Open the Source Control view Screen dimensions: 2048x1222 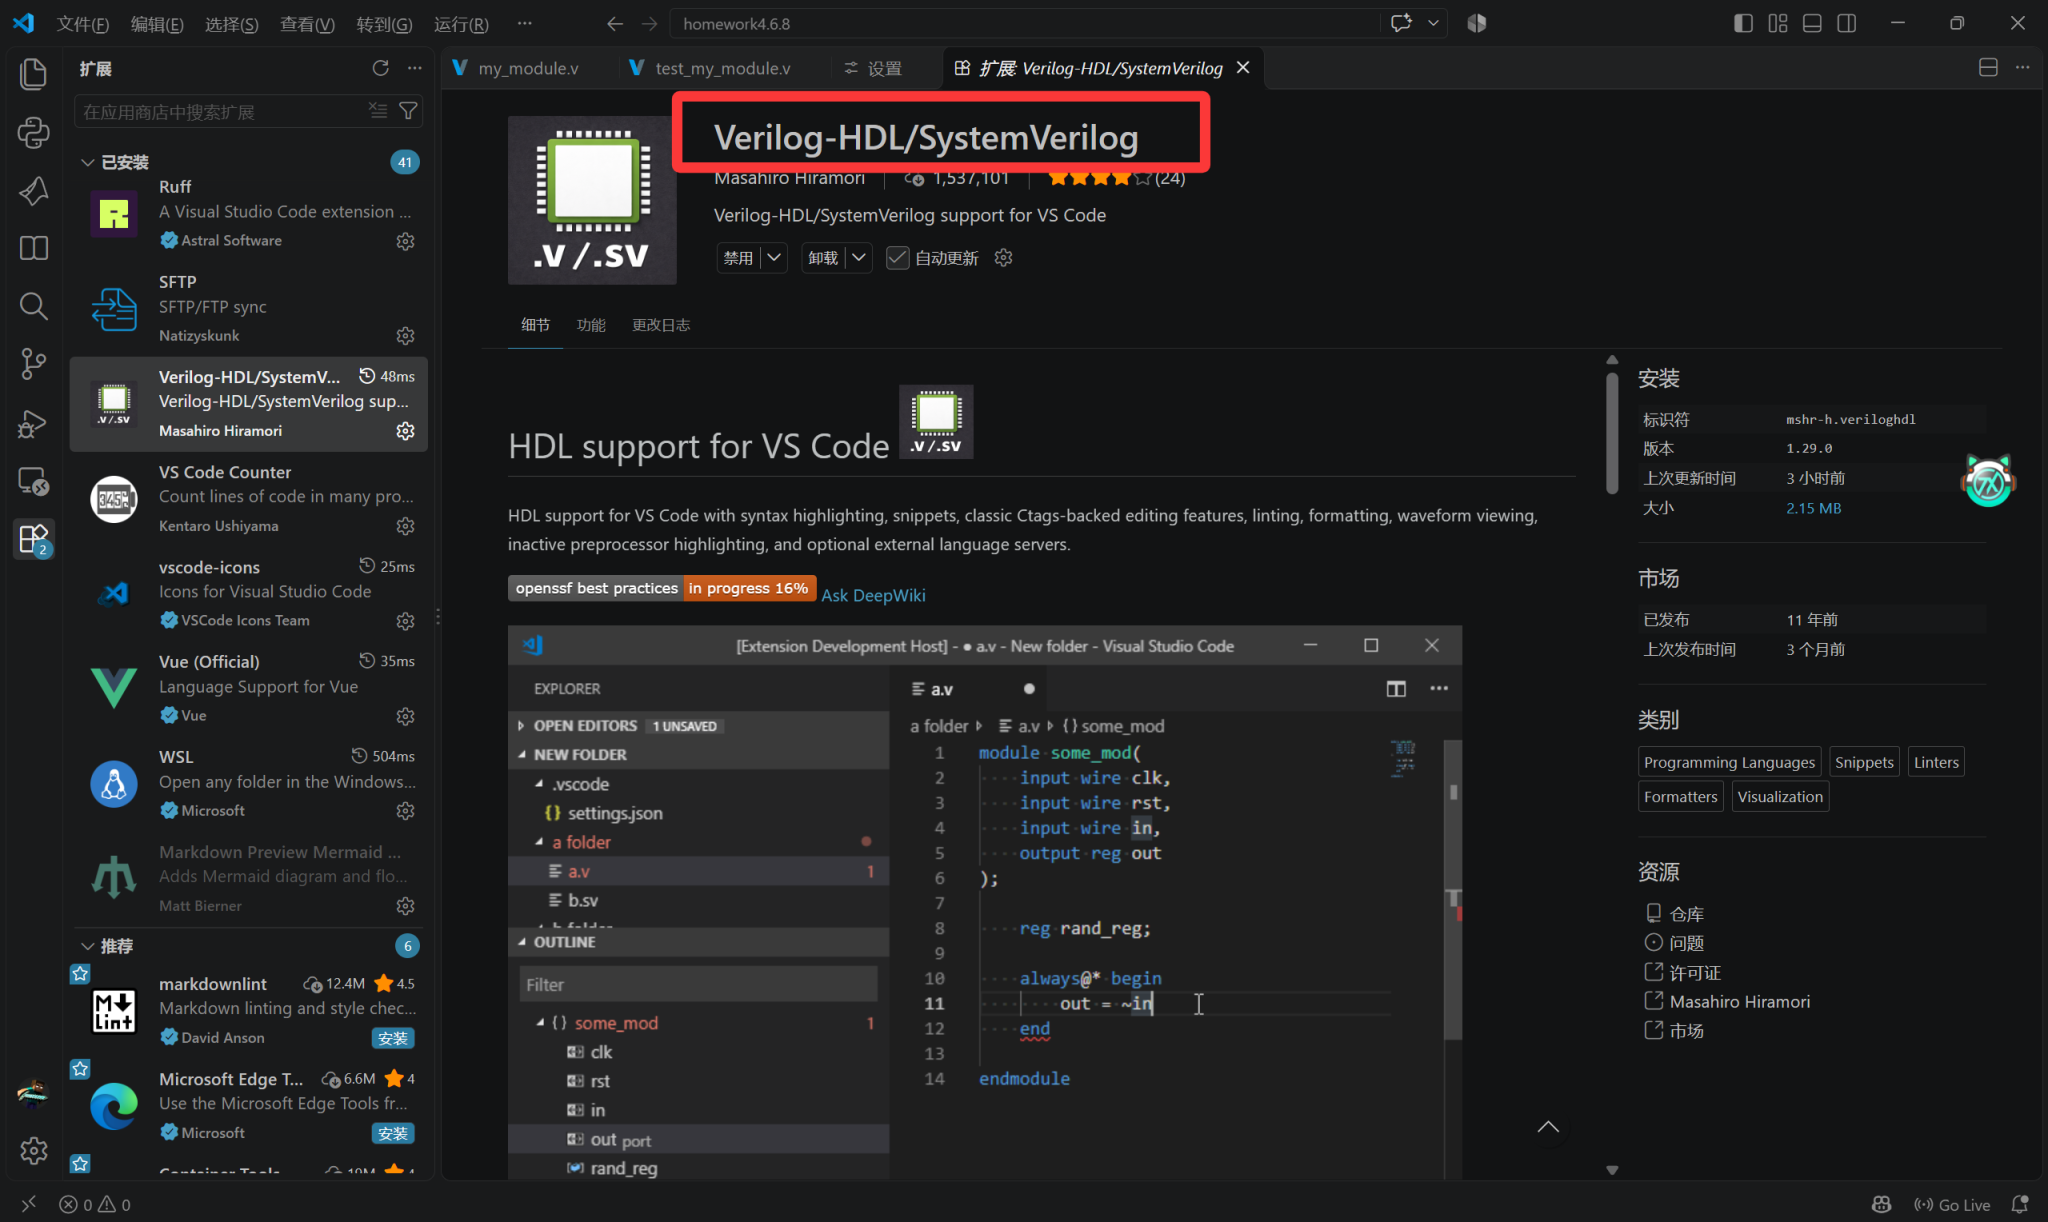coord(34,364)
